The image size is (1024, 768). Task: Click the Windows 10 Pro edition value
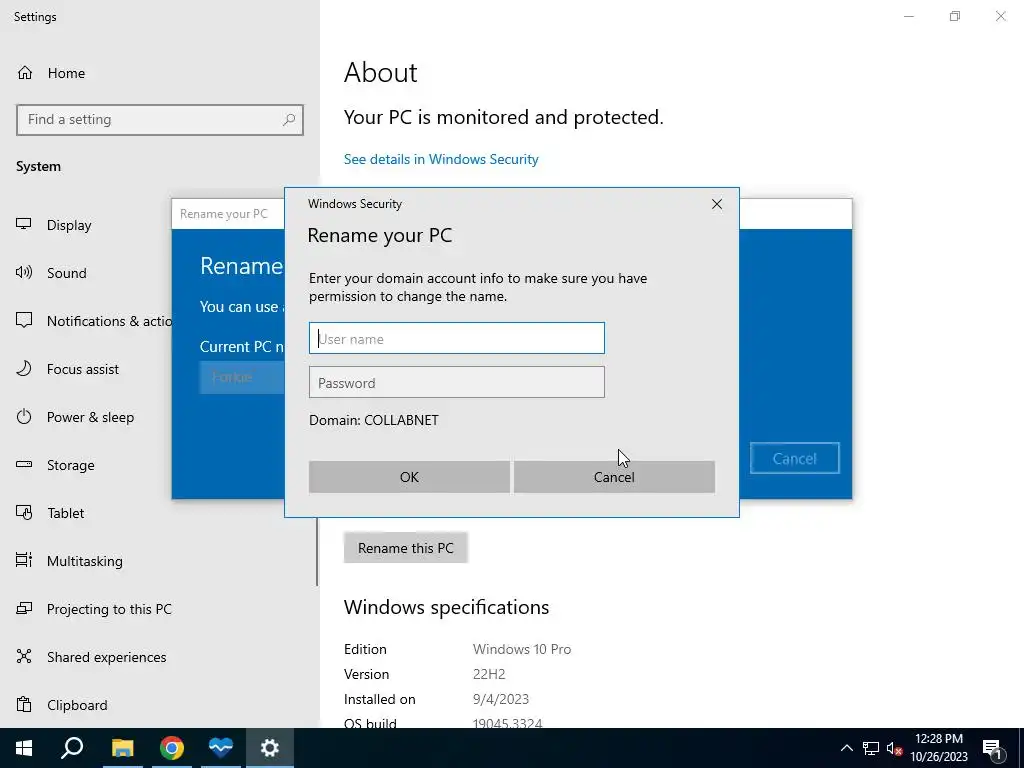point(522,650)
